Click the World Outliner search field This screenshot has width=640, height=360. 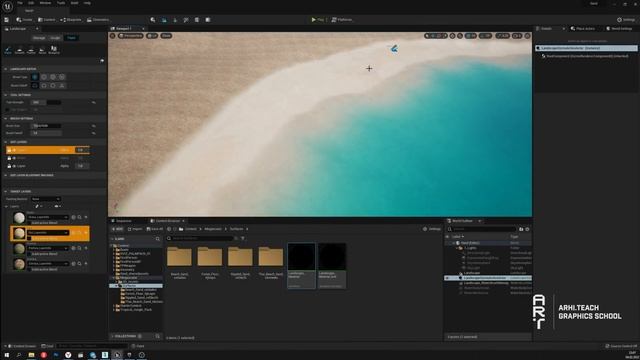pos(482,229)
